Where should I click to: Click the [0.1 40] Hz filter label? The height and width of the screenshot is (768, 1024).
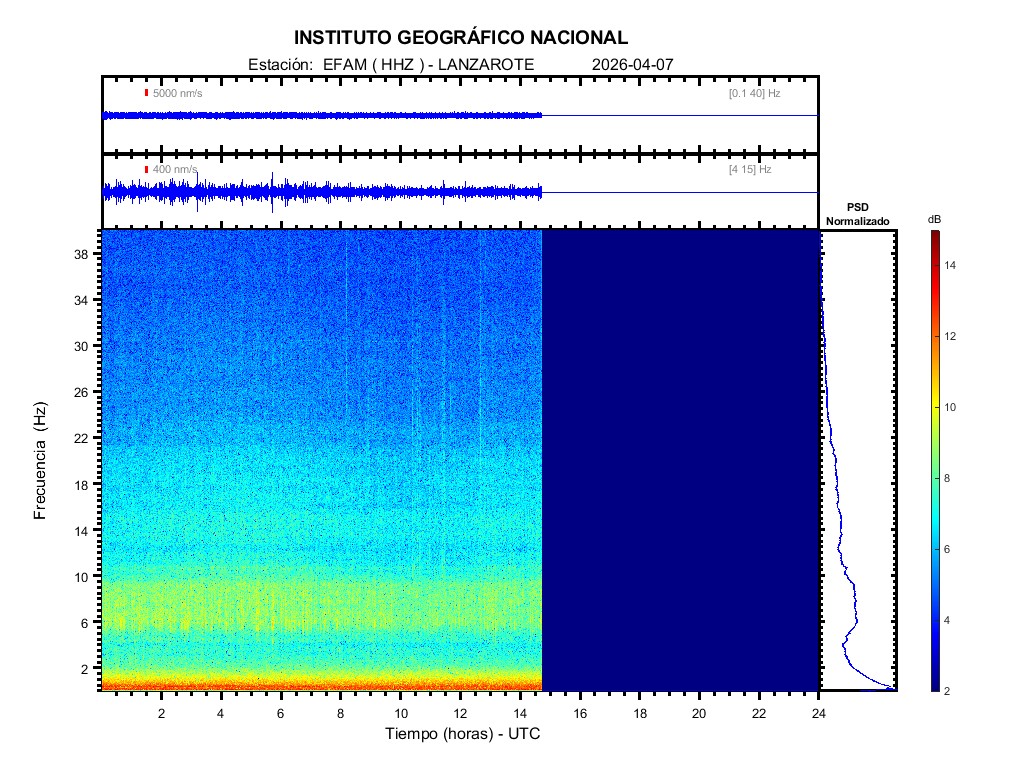[754, 93]
